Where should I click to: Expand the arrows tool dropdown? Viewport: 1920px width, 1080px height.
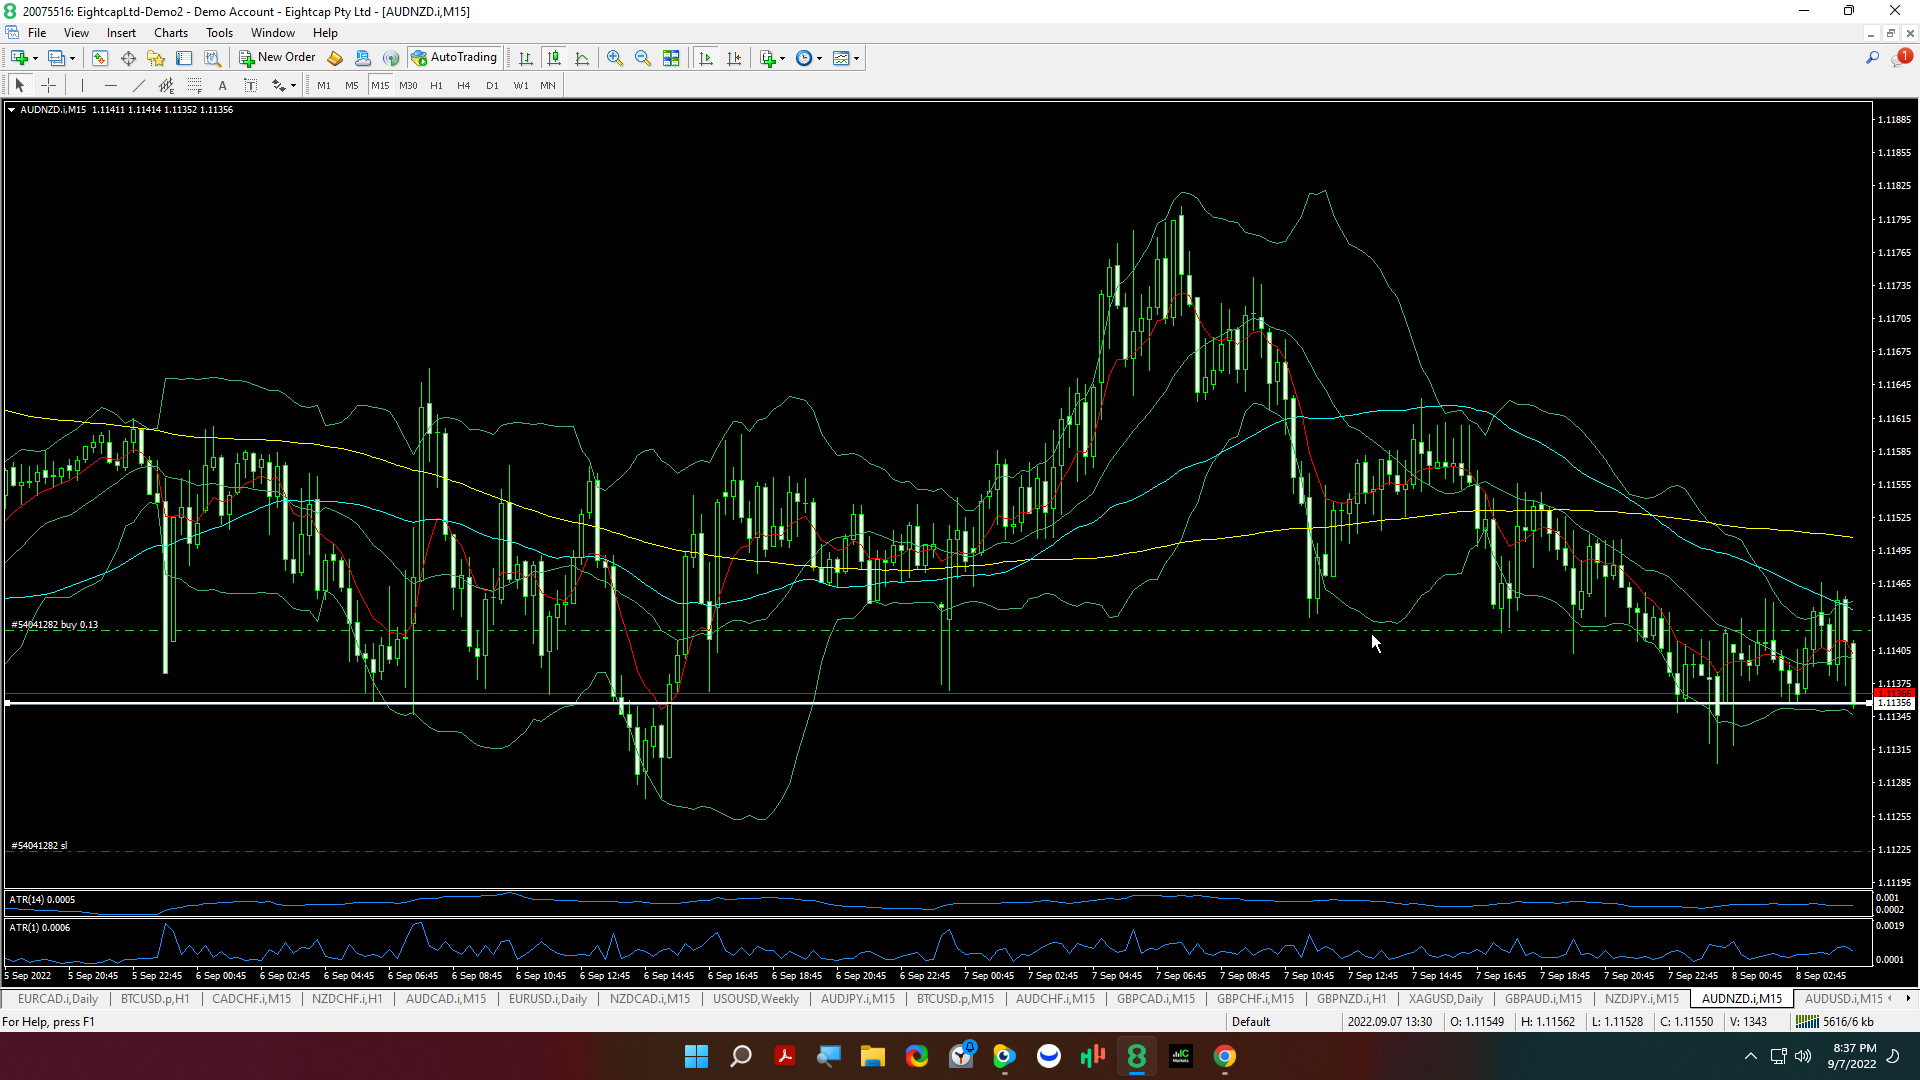[293, 87]
